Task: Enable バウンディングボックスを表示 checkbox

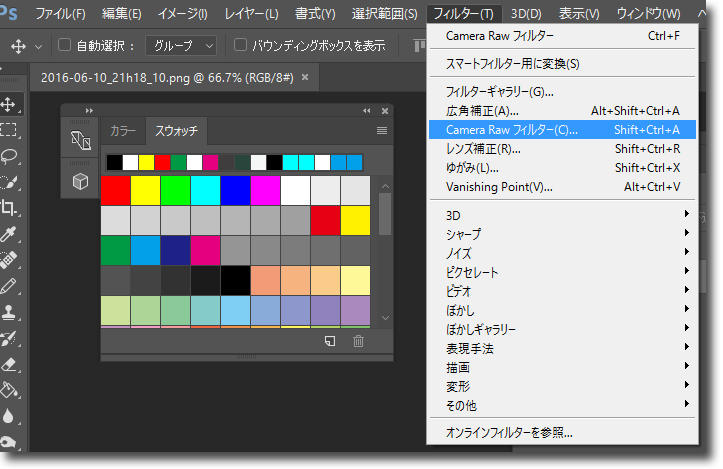Action: point(240,45)
